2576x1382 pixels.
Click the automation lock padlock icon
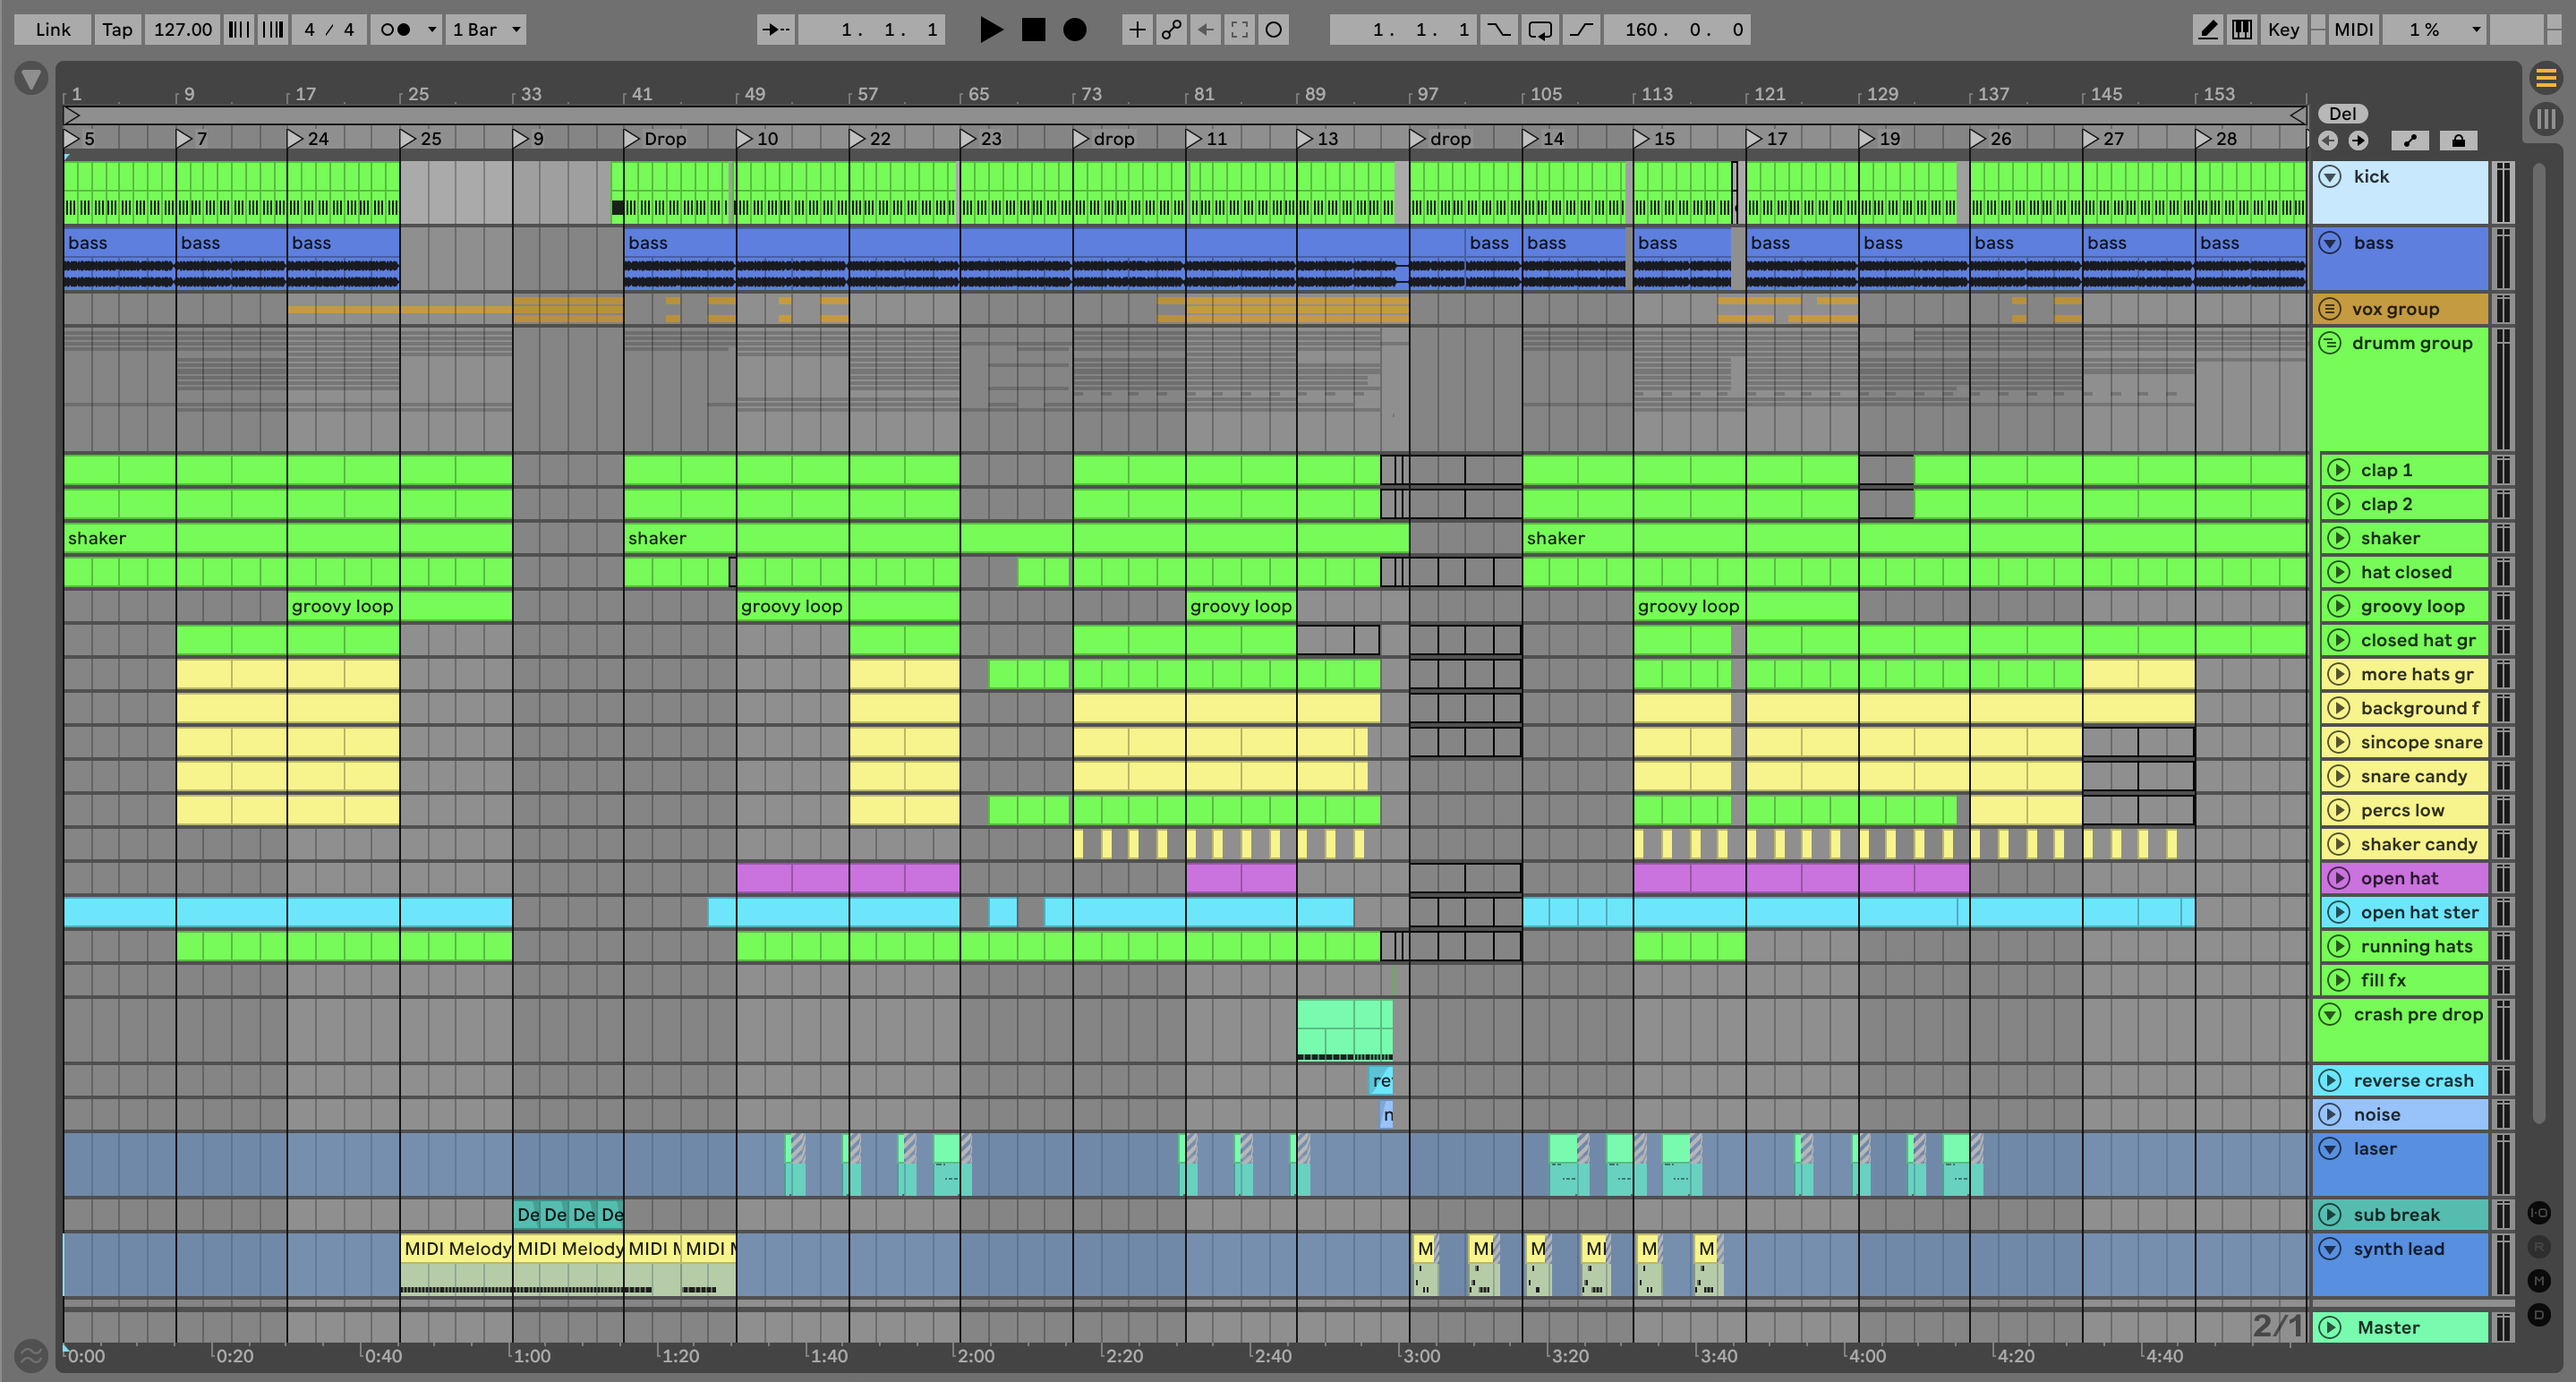point(2458,141)
